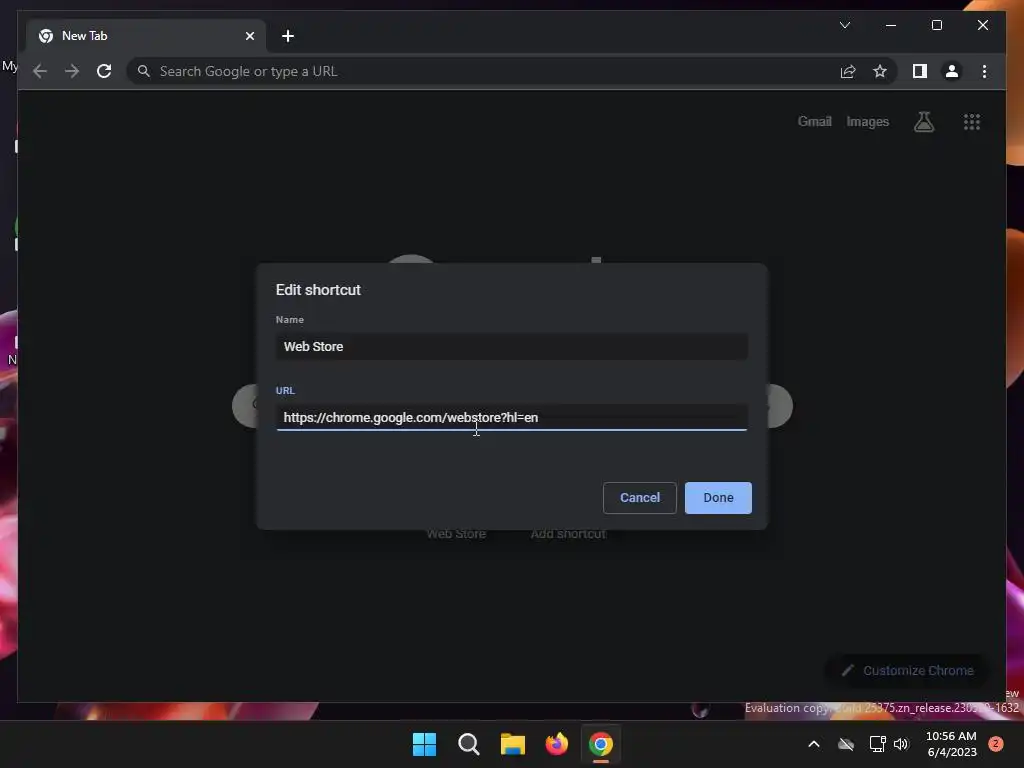Click the search magnifier icon in address bar
Image resolution: width=1024 pixels, height=768 pixels.
coord(144,71)
